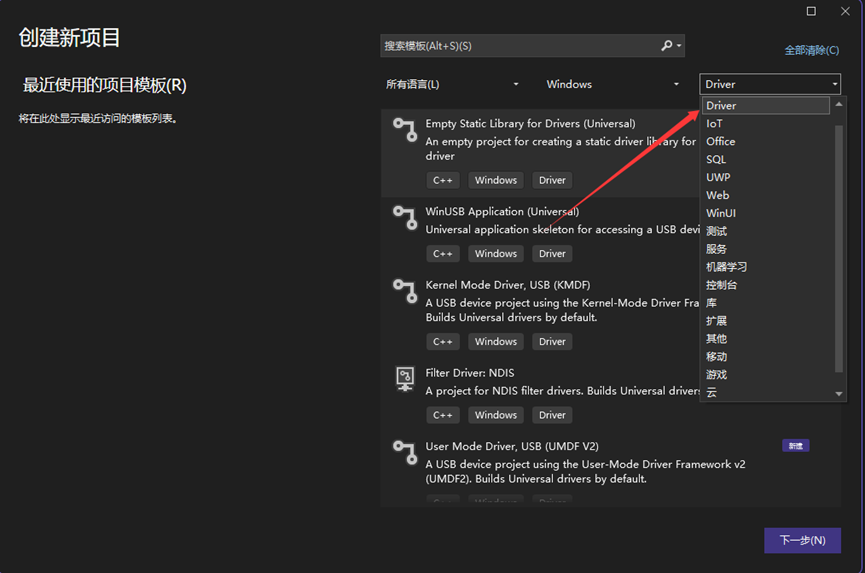Select 移动 from the project type list
865x573 pixels.
767,356
